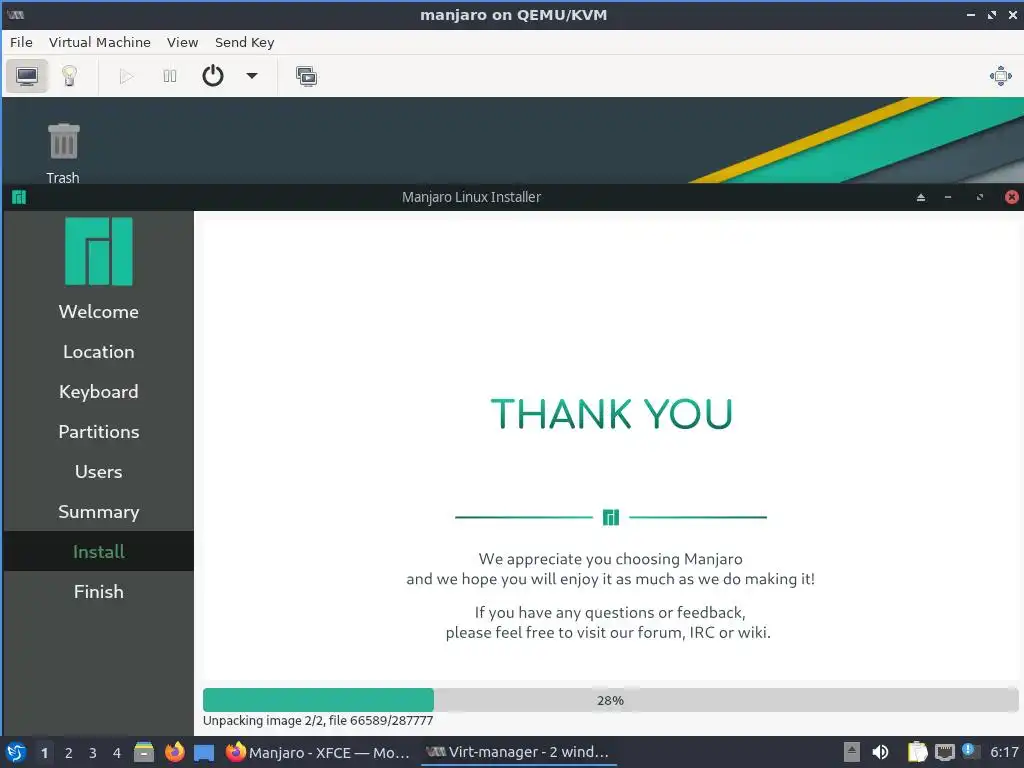Screen dimensions: 1024x768
Task: Click the THANK YOU slideshow heading
Action: pyautogui.click(x=611, y=414)
